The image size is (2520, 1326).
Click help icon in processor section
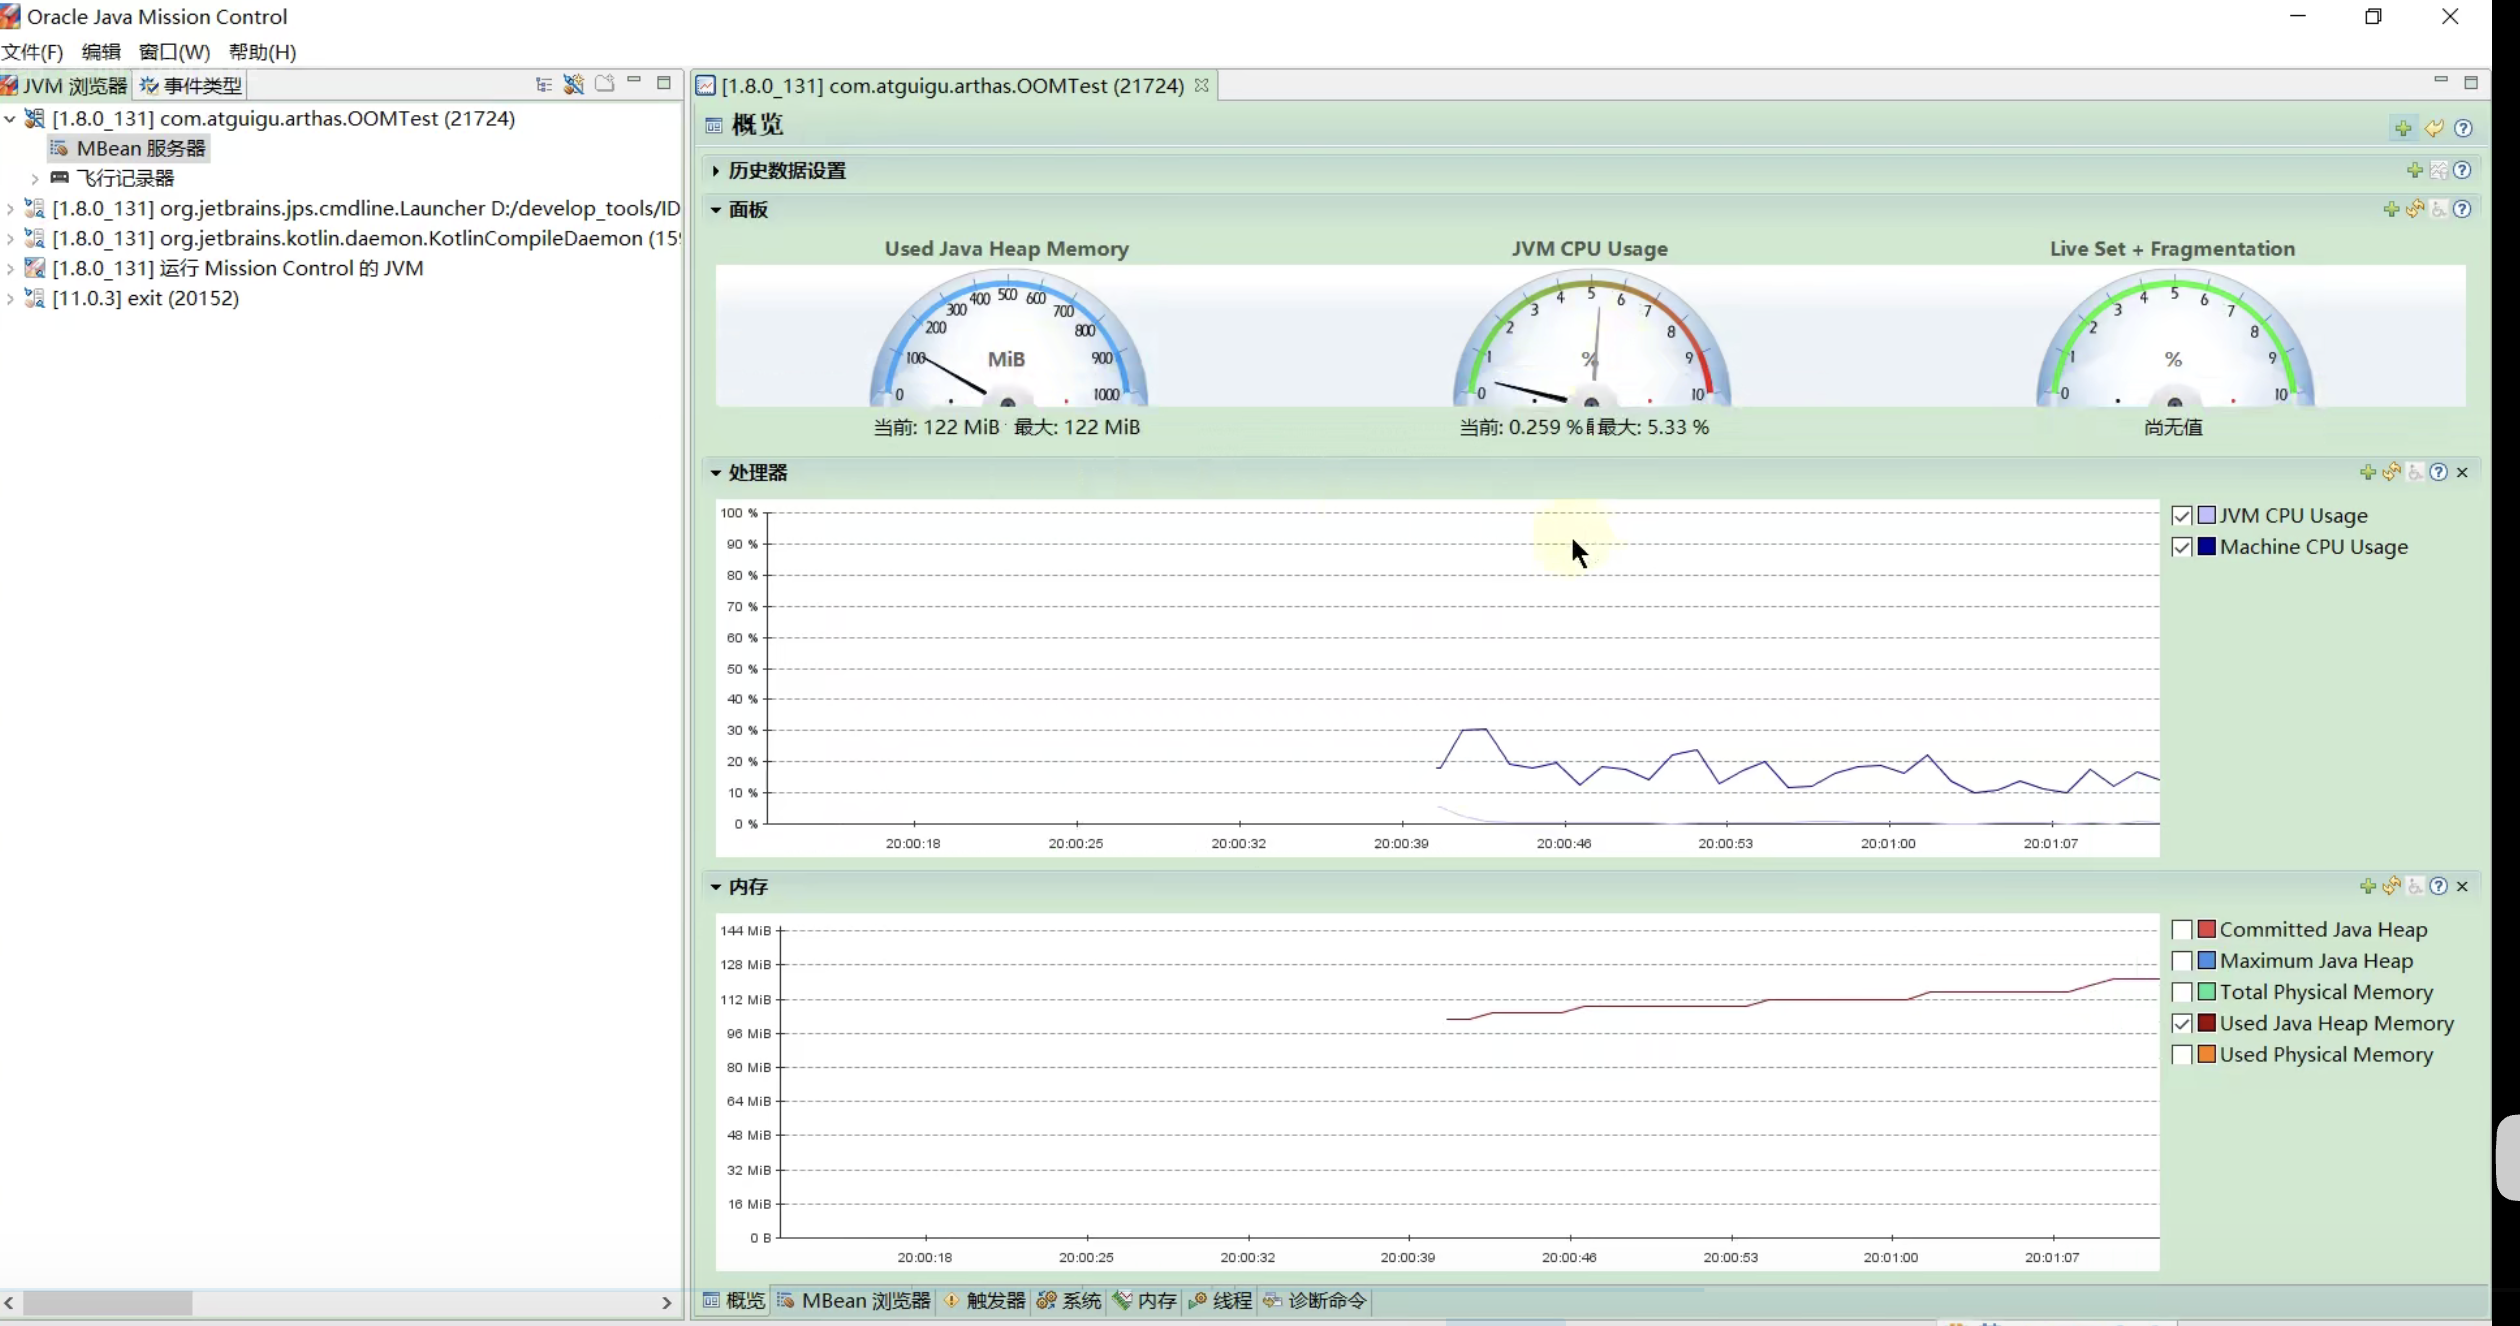coord(2439,472)
